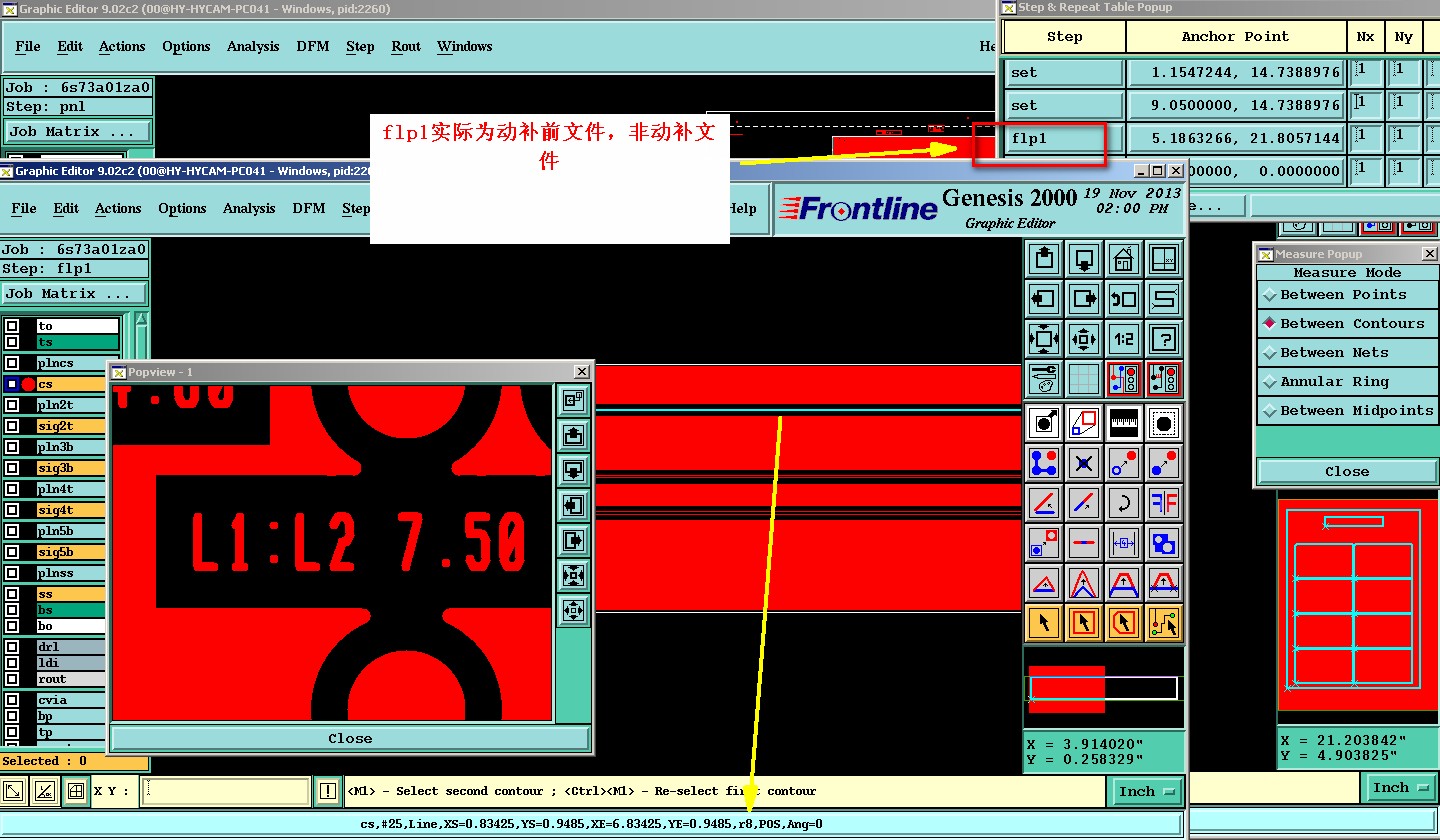The image size is (1440, 840).
Task: Click Help menu in flp1 editor
Action: tap(743, 208)
